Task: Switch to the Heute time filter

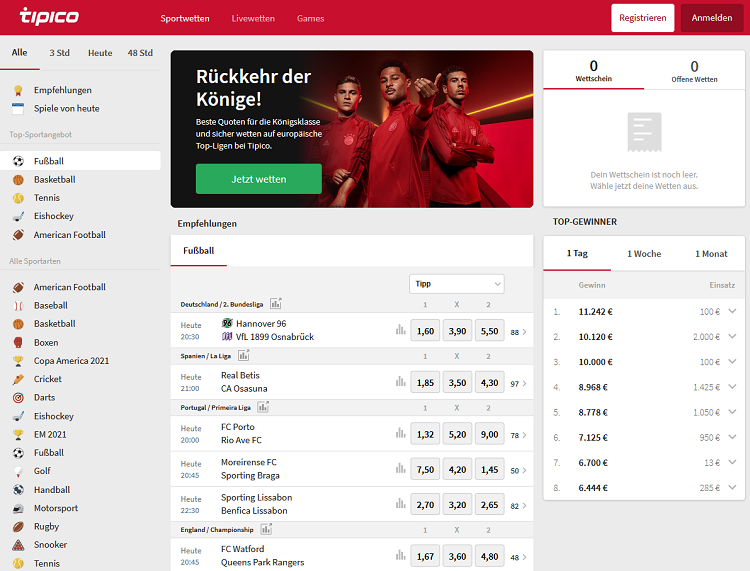Action: [100, 53]
